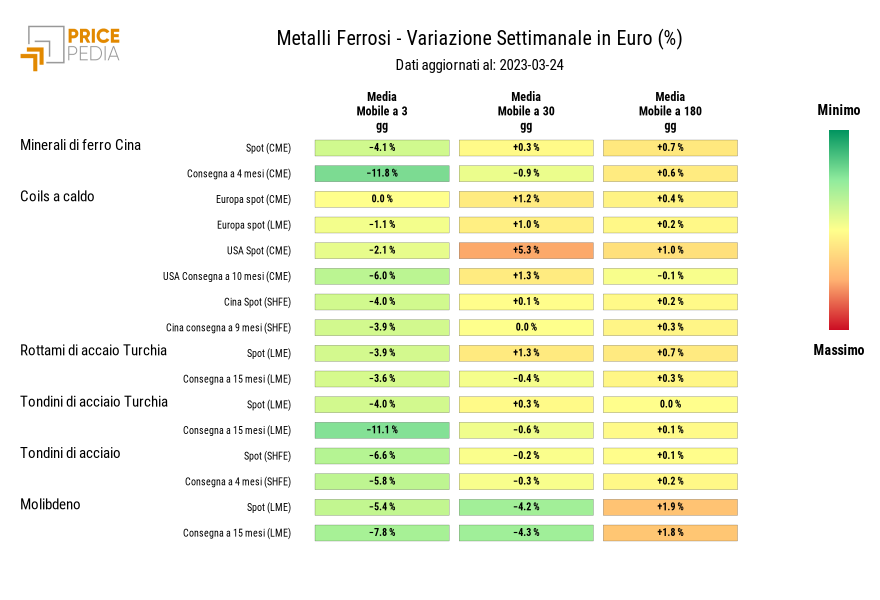
Task: Select the Tondini di acciaio Turchia label
Action: coord(94,401)
